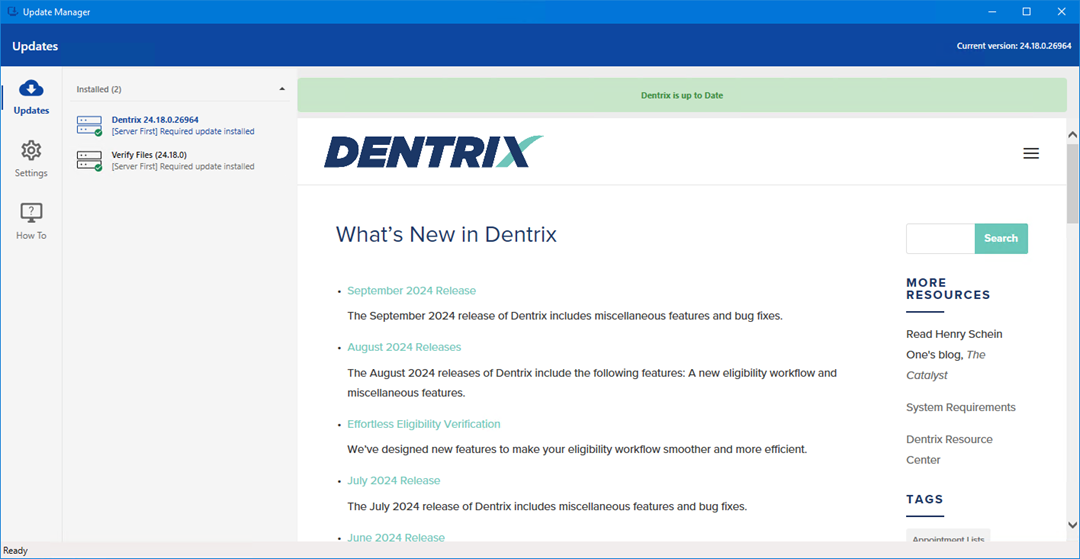Open July 2024 Release link
The width and height of the screenshot is (1080, 559).
point(393,481)
